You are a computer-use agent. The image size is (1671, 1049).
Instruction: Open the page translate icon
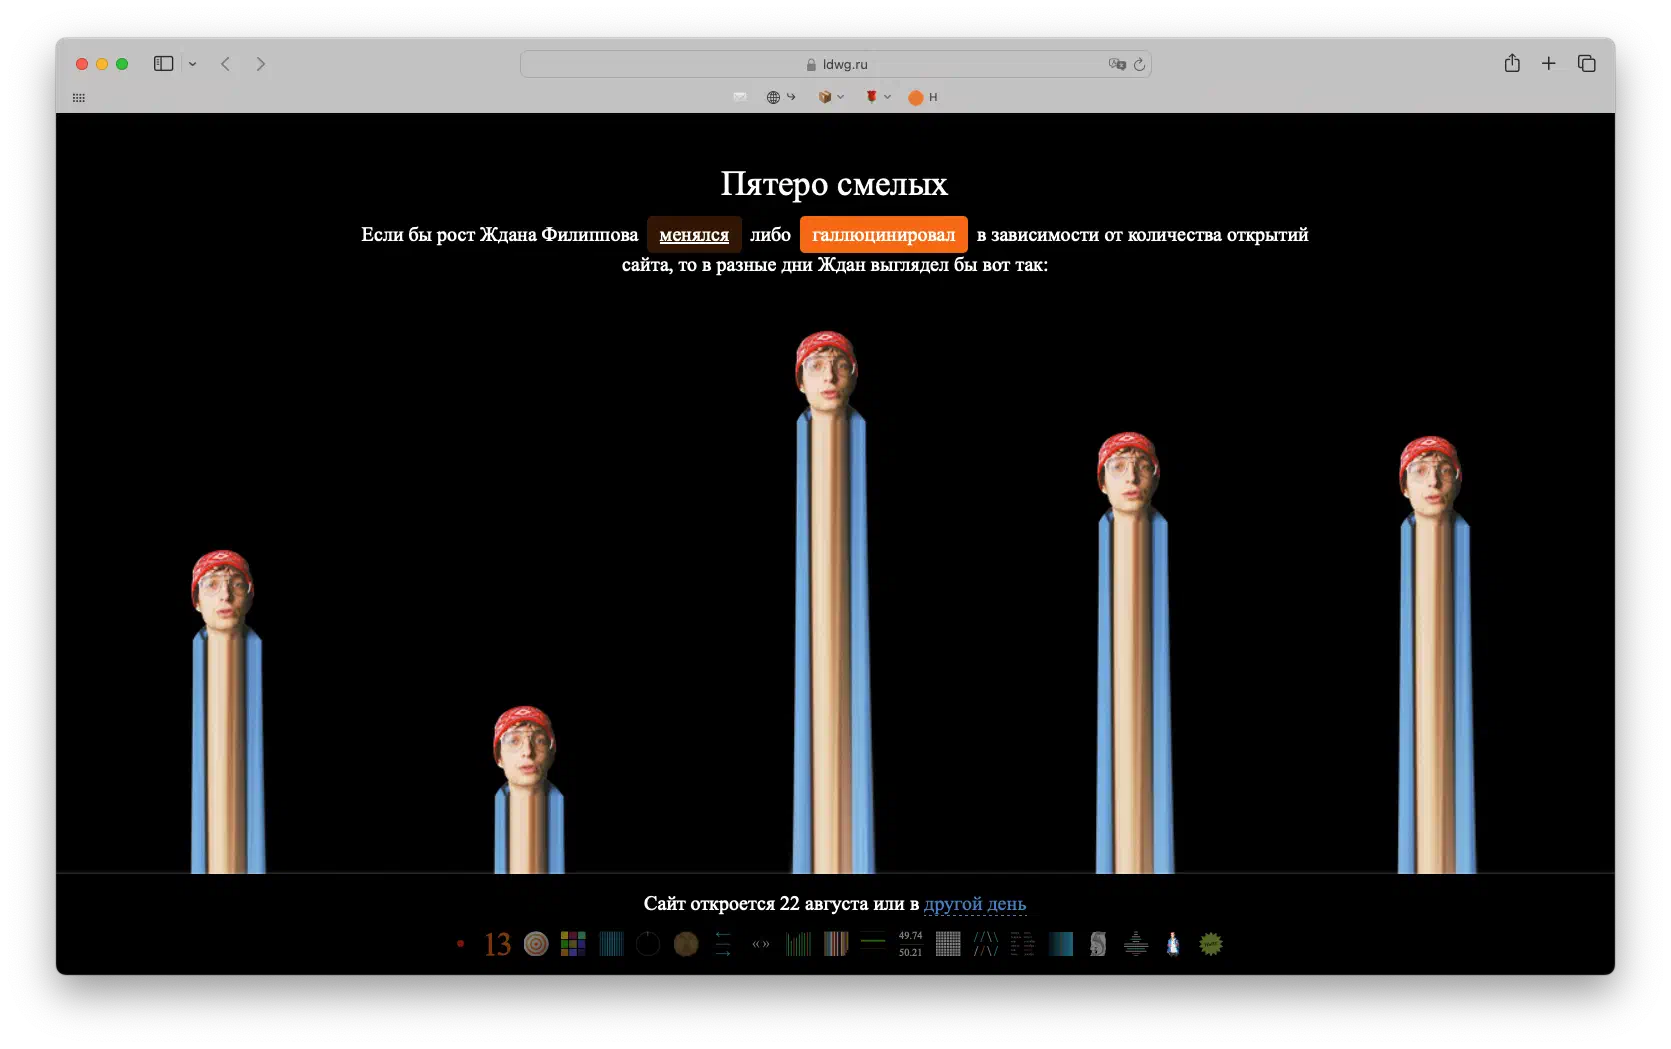(x=1117, y=64)
